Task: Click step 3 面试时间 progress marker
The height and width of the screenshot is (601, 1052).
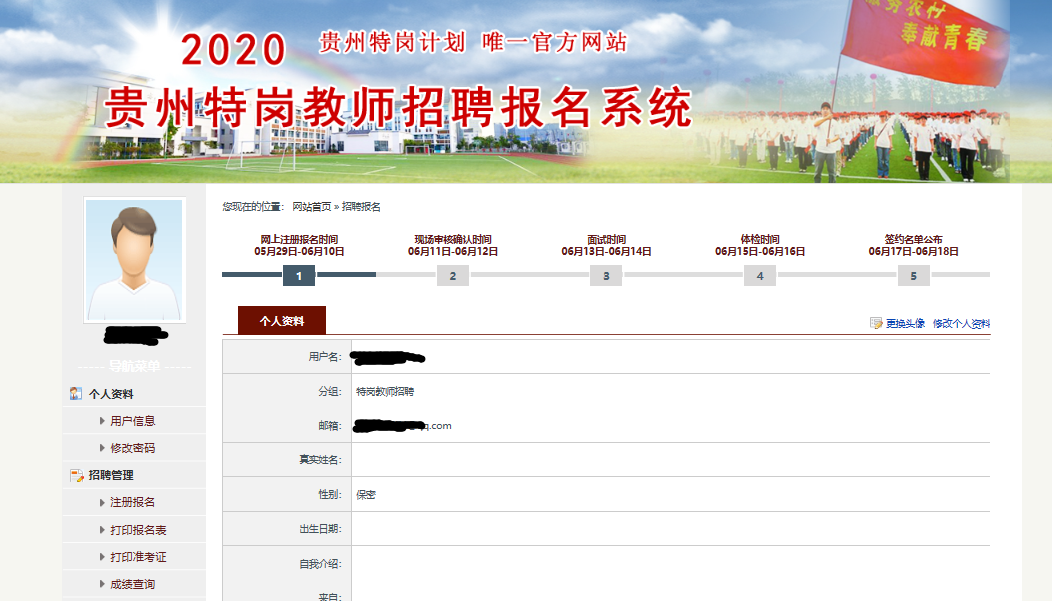Action: pos(606,276)
